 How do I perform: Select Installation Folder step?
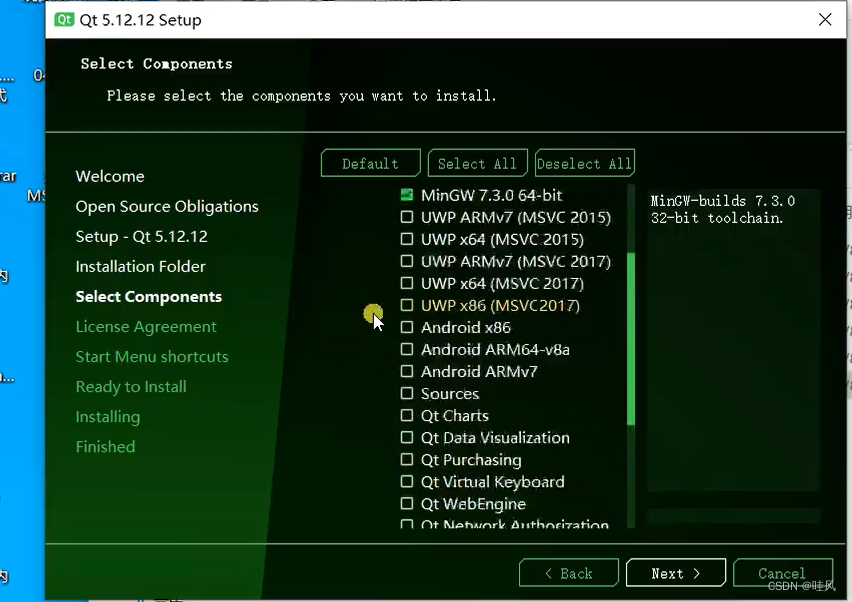[x=140, y=266]
